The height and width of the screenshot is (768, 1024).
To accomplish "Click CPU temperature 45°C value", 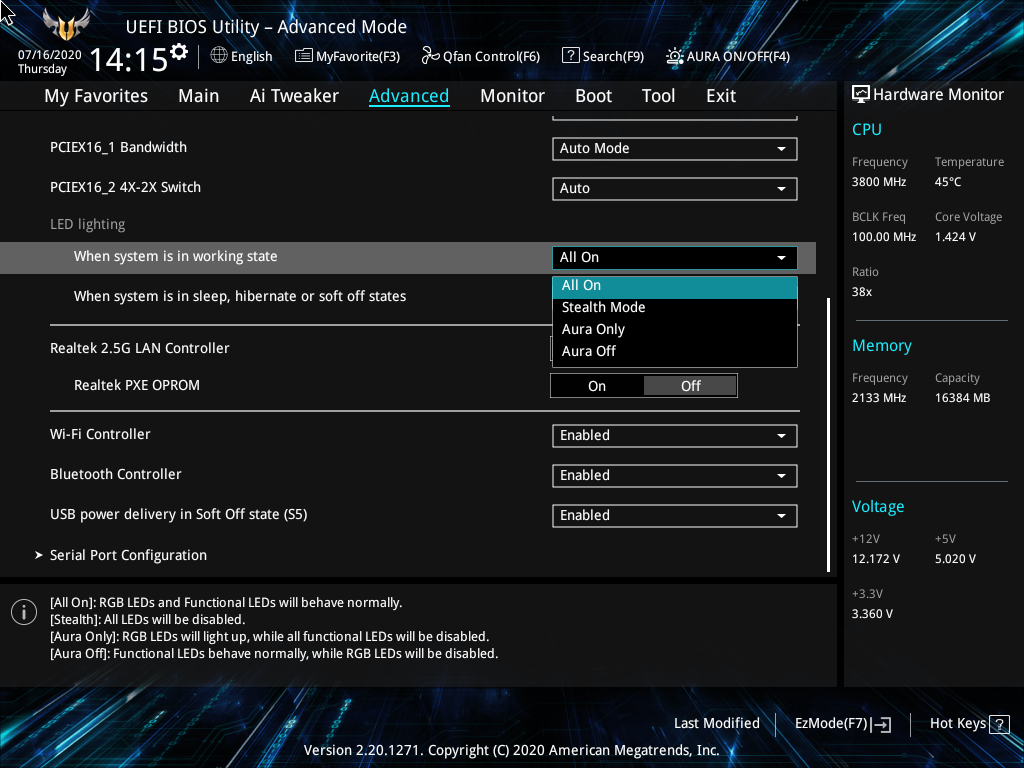I will [x=948, y=182].
